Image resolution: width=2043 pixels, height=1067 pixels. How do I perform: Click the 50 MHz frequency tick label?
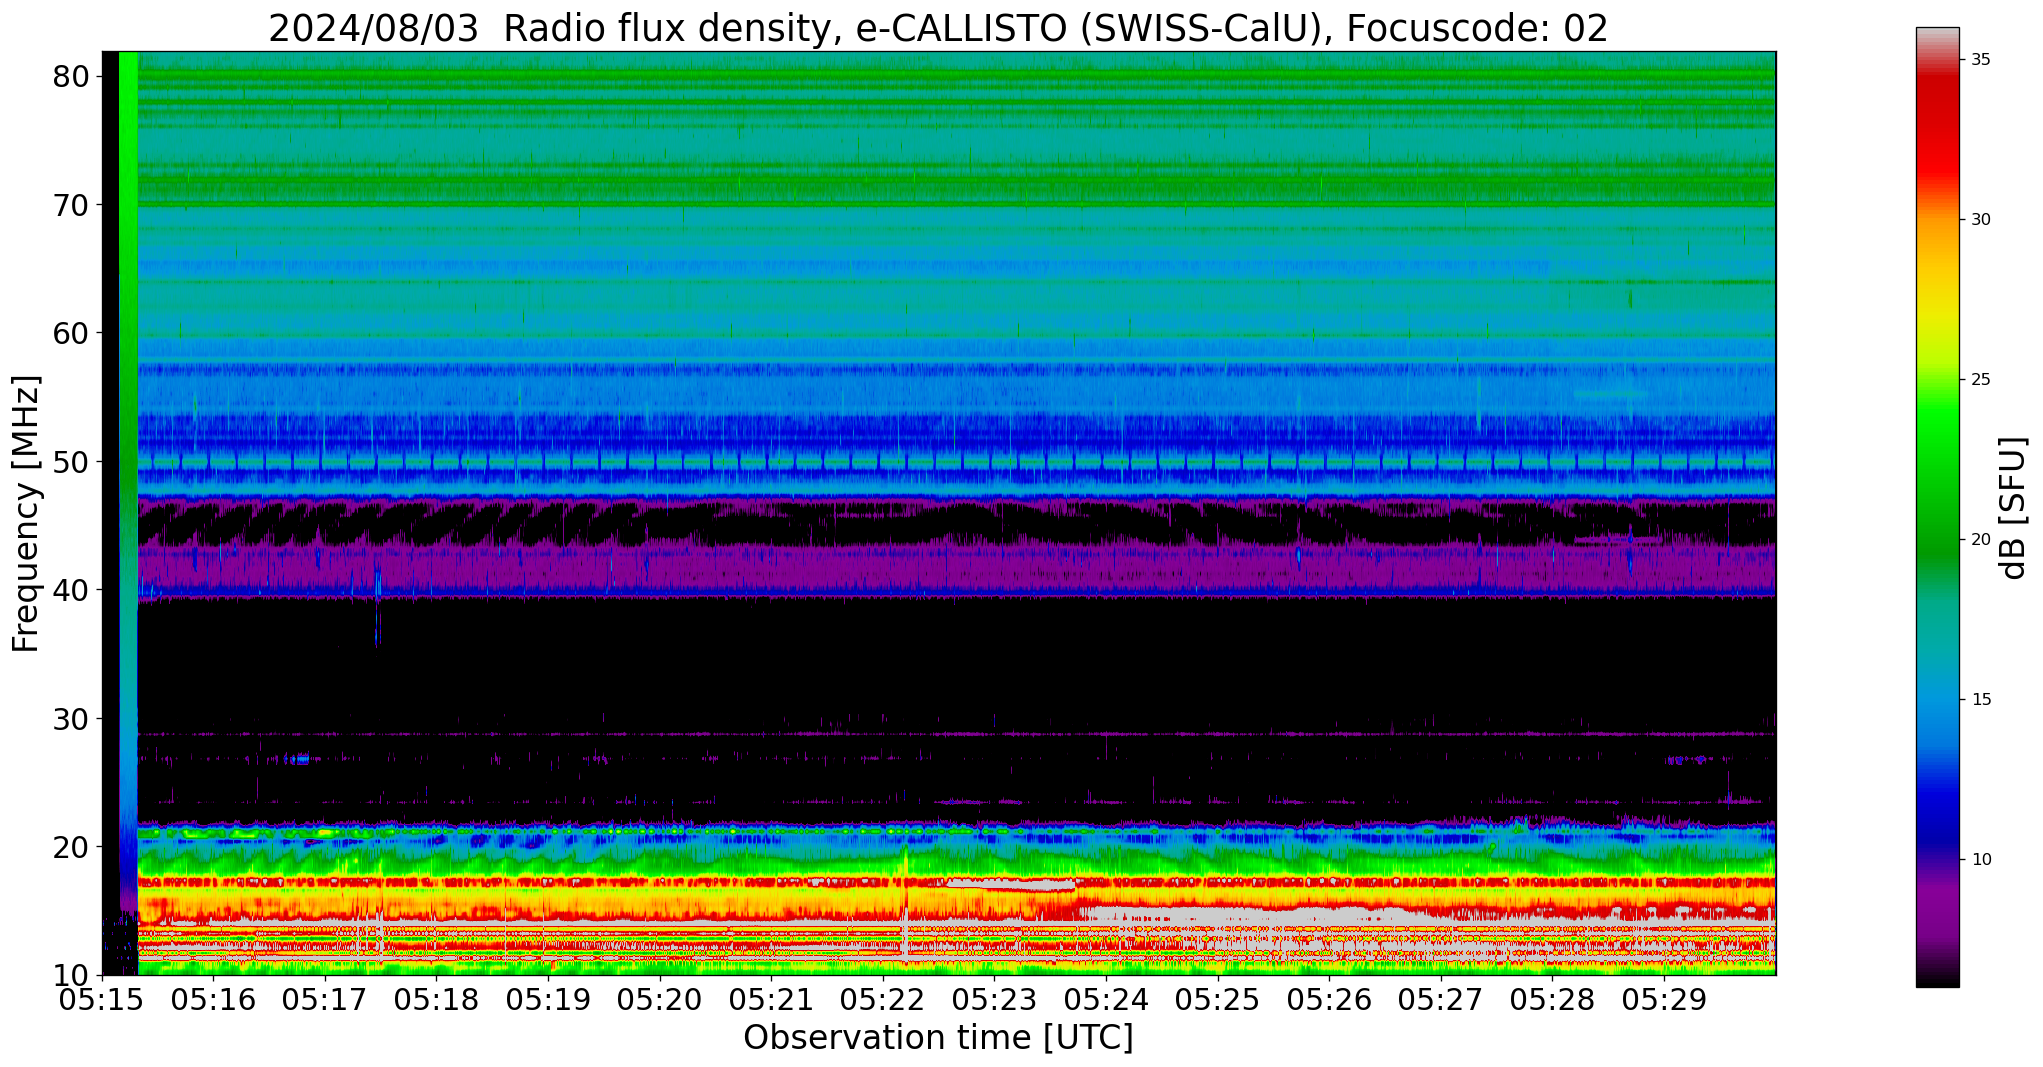pos(71,462)
